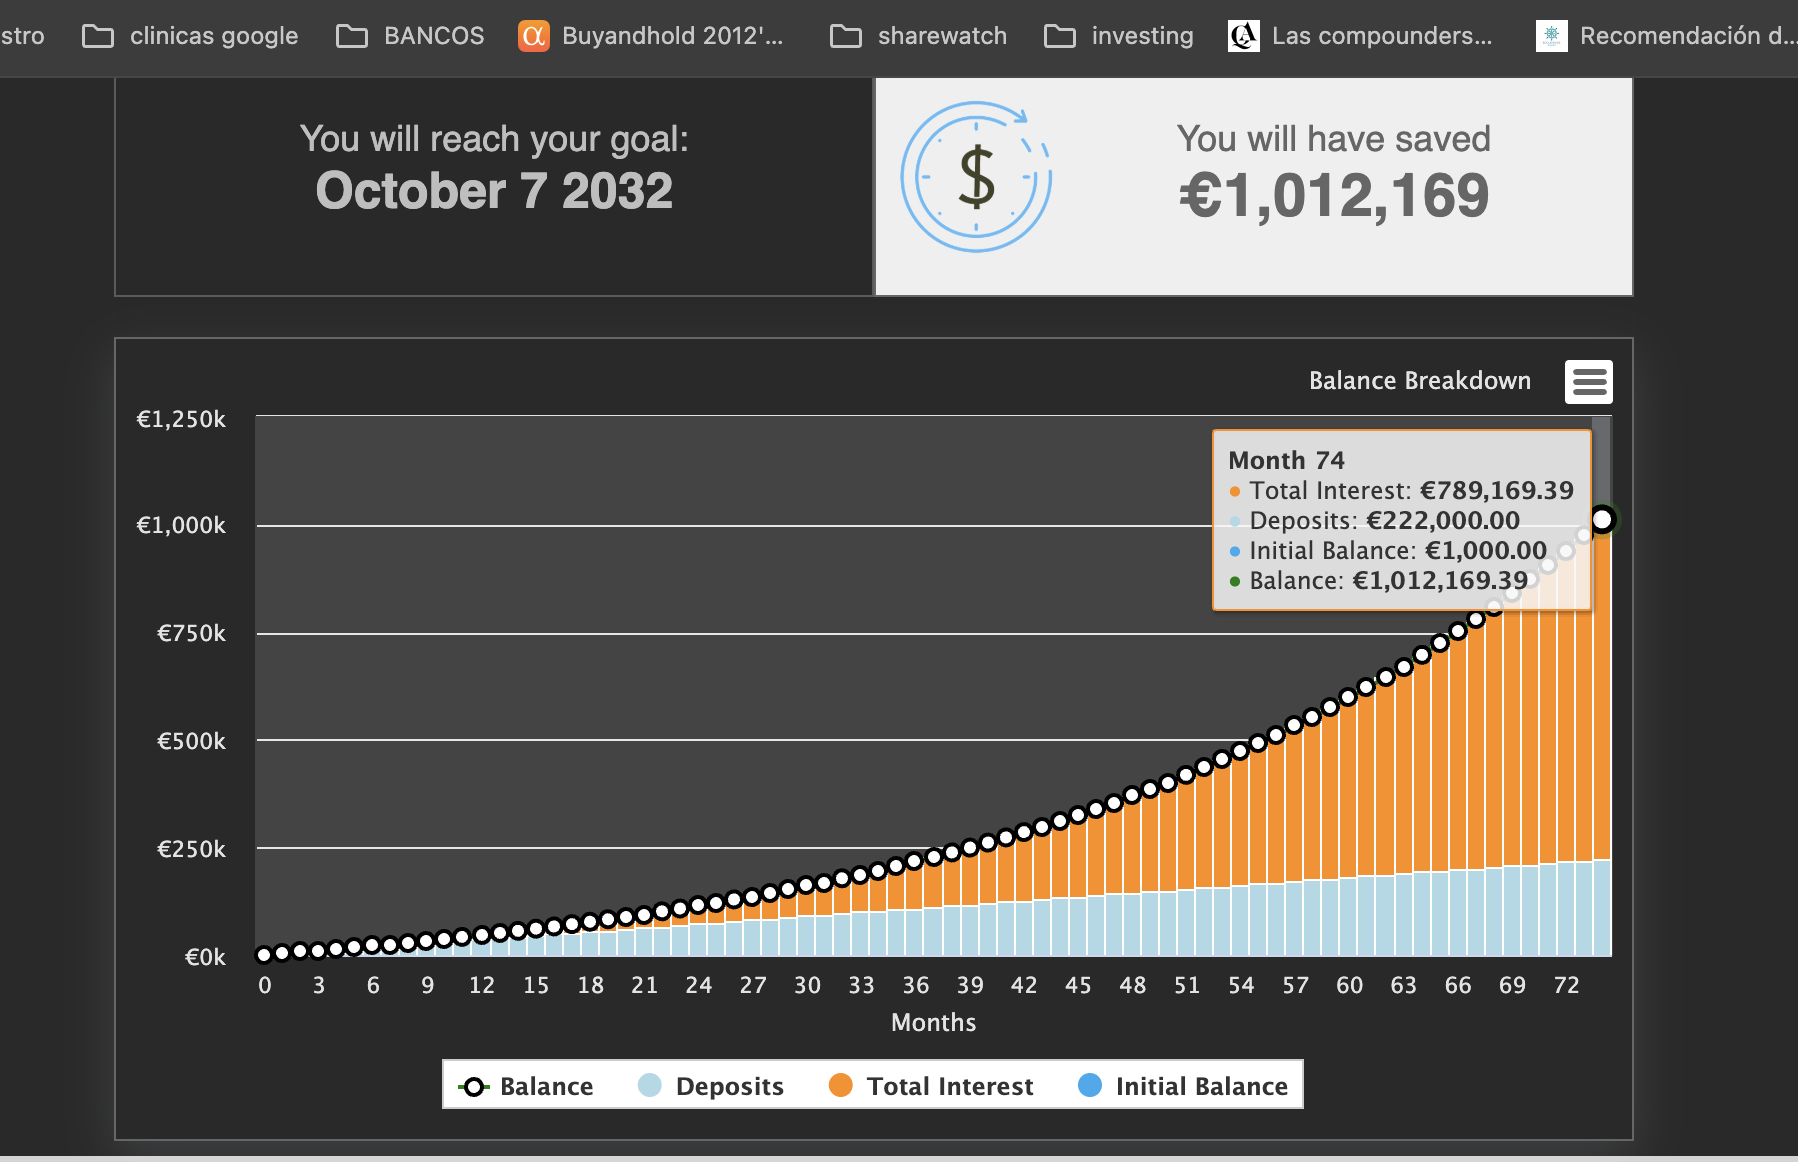Select the first balance point at month 0
This screenshot has width=1798, height=1162.
pyautogui.click(x=264, y=954)
